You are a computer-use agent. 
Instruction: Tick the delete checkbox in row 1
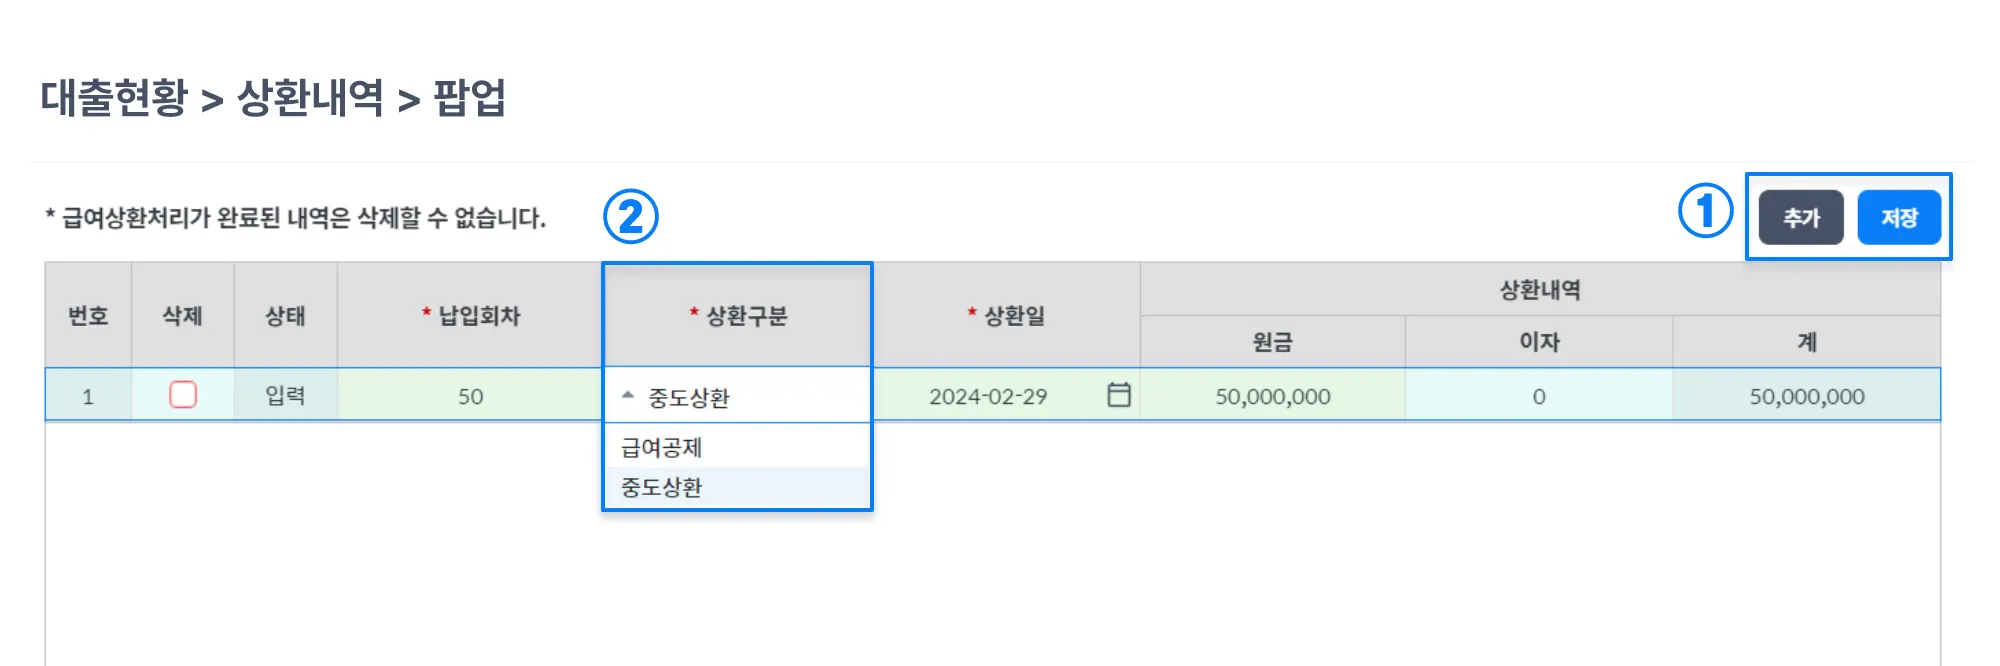point(183,395)
